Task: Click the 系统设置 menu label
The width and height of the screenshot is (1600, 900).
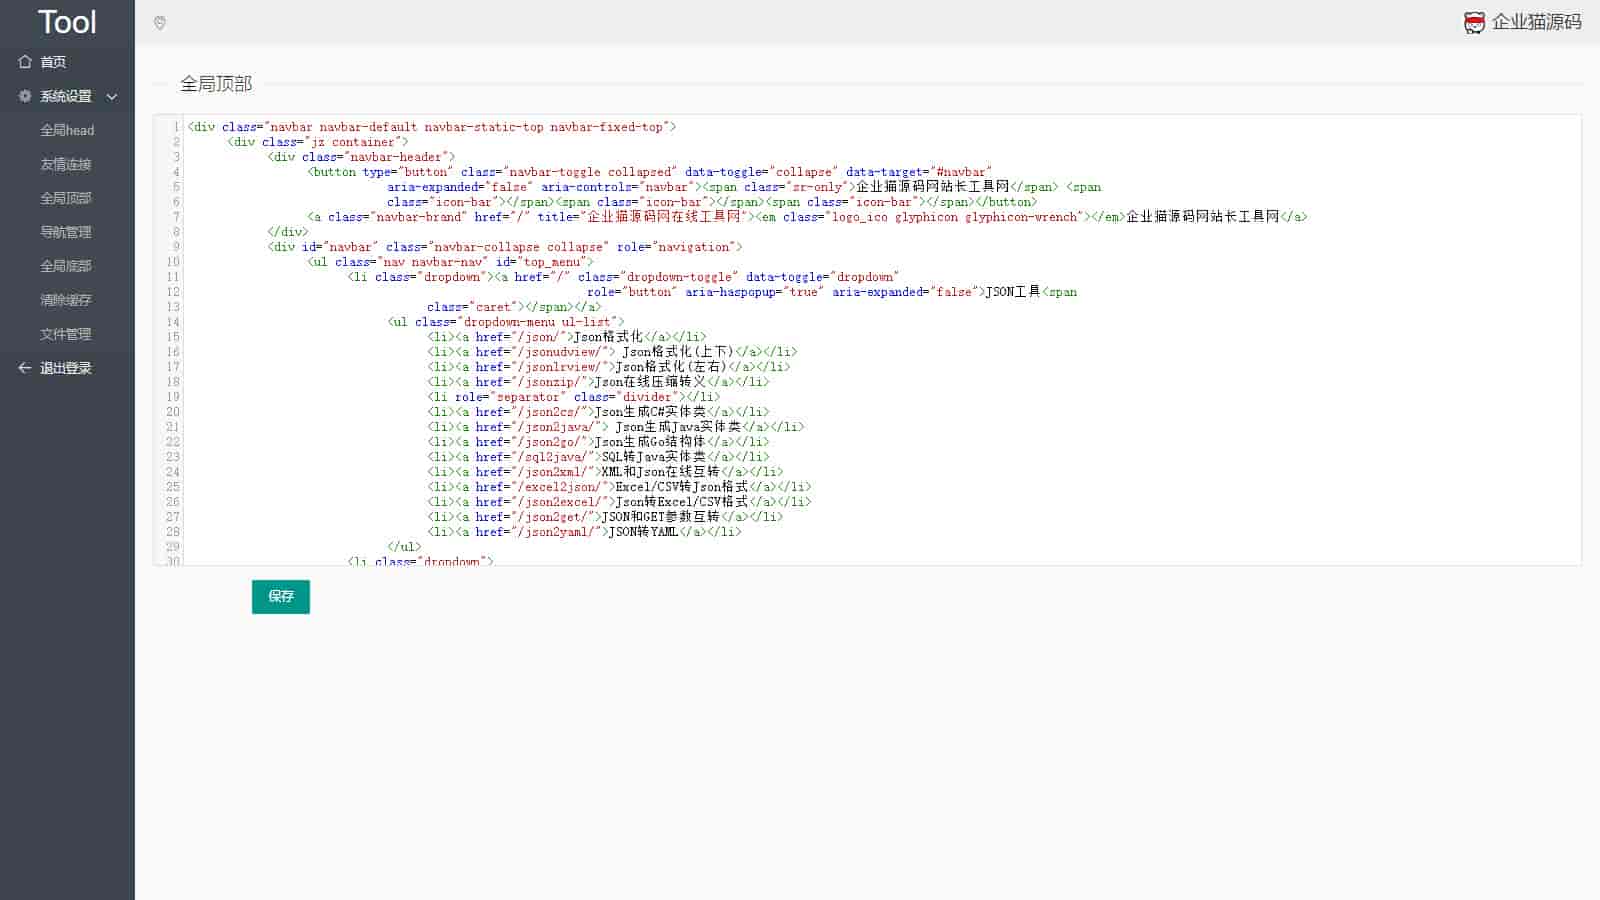Action: 66,96
